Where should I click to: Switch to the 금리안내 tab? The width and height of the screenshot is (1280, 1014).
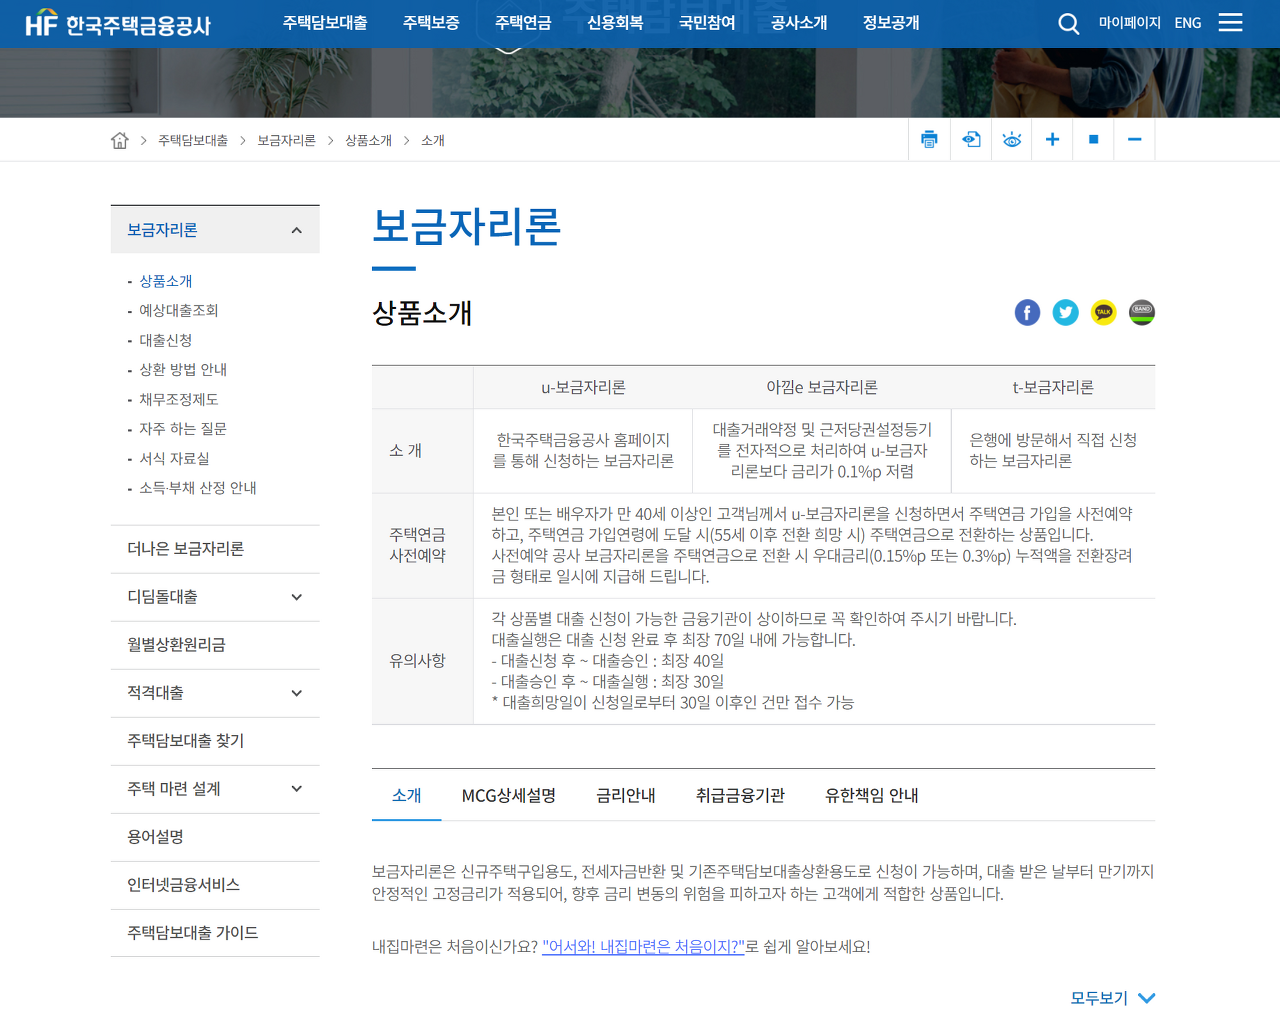(x=626, y=795)
